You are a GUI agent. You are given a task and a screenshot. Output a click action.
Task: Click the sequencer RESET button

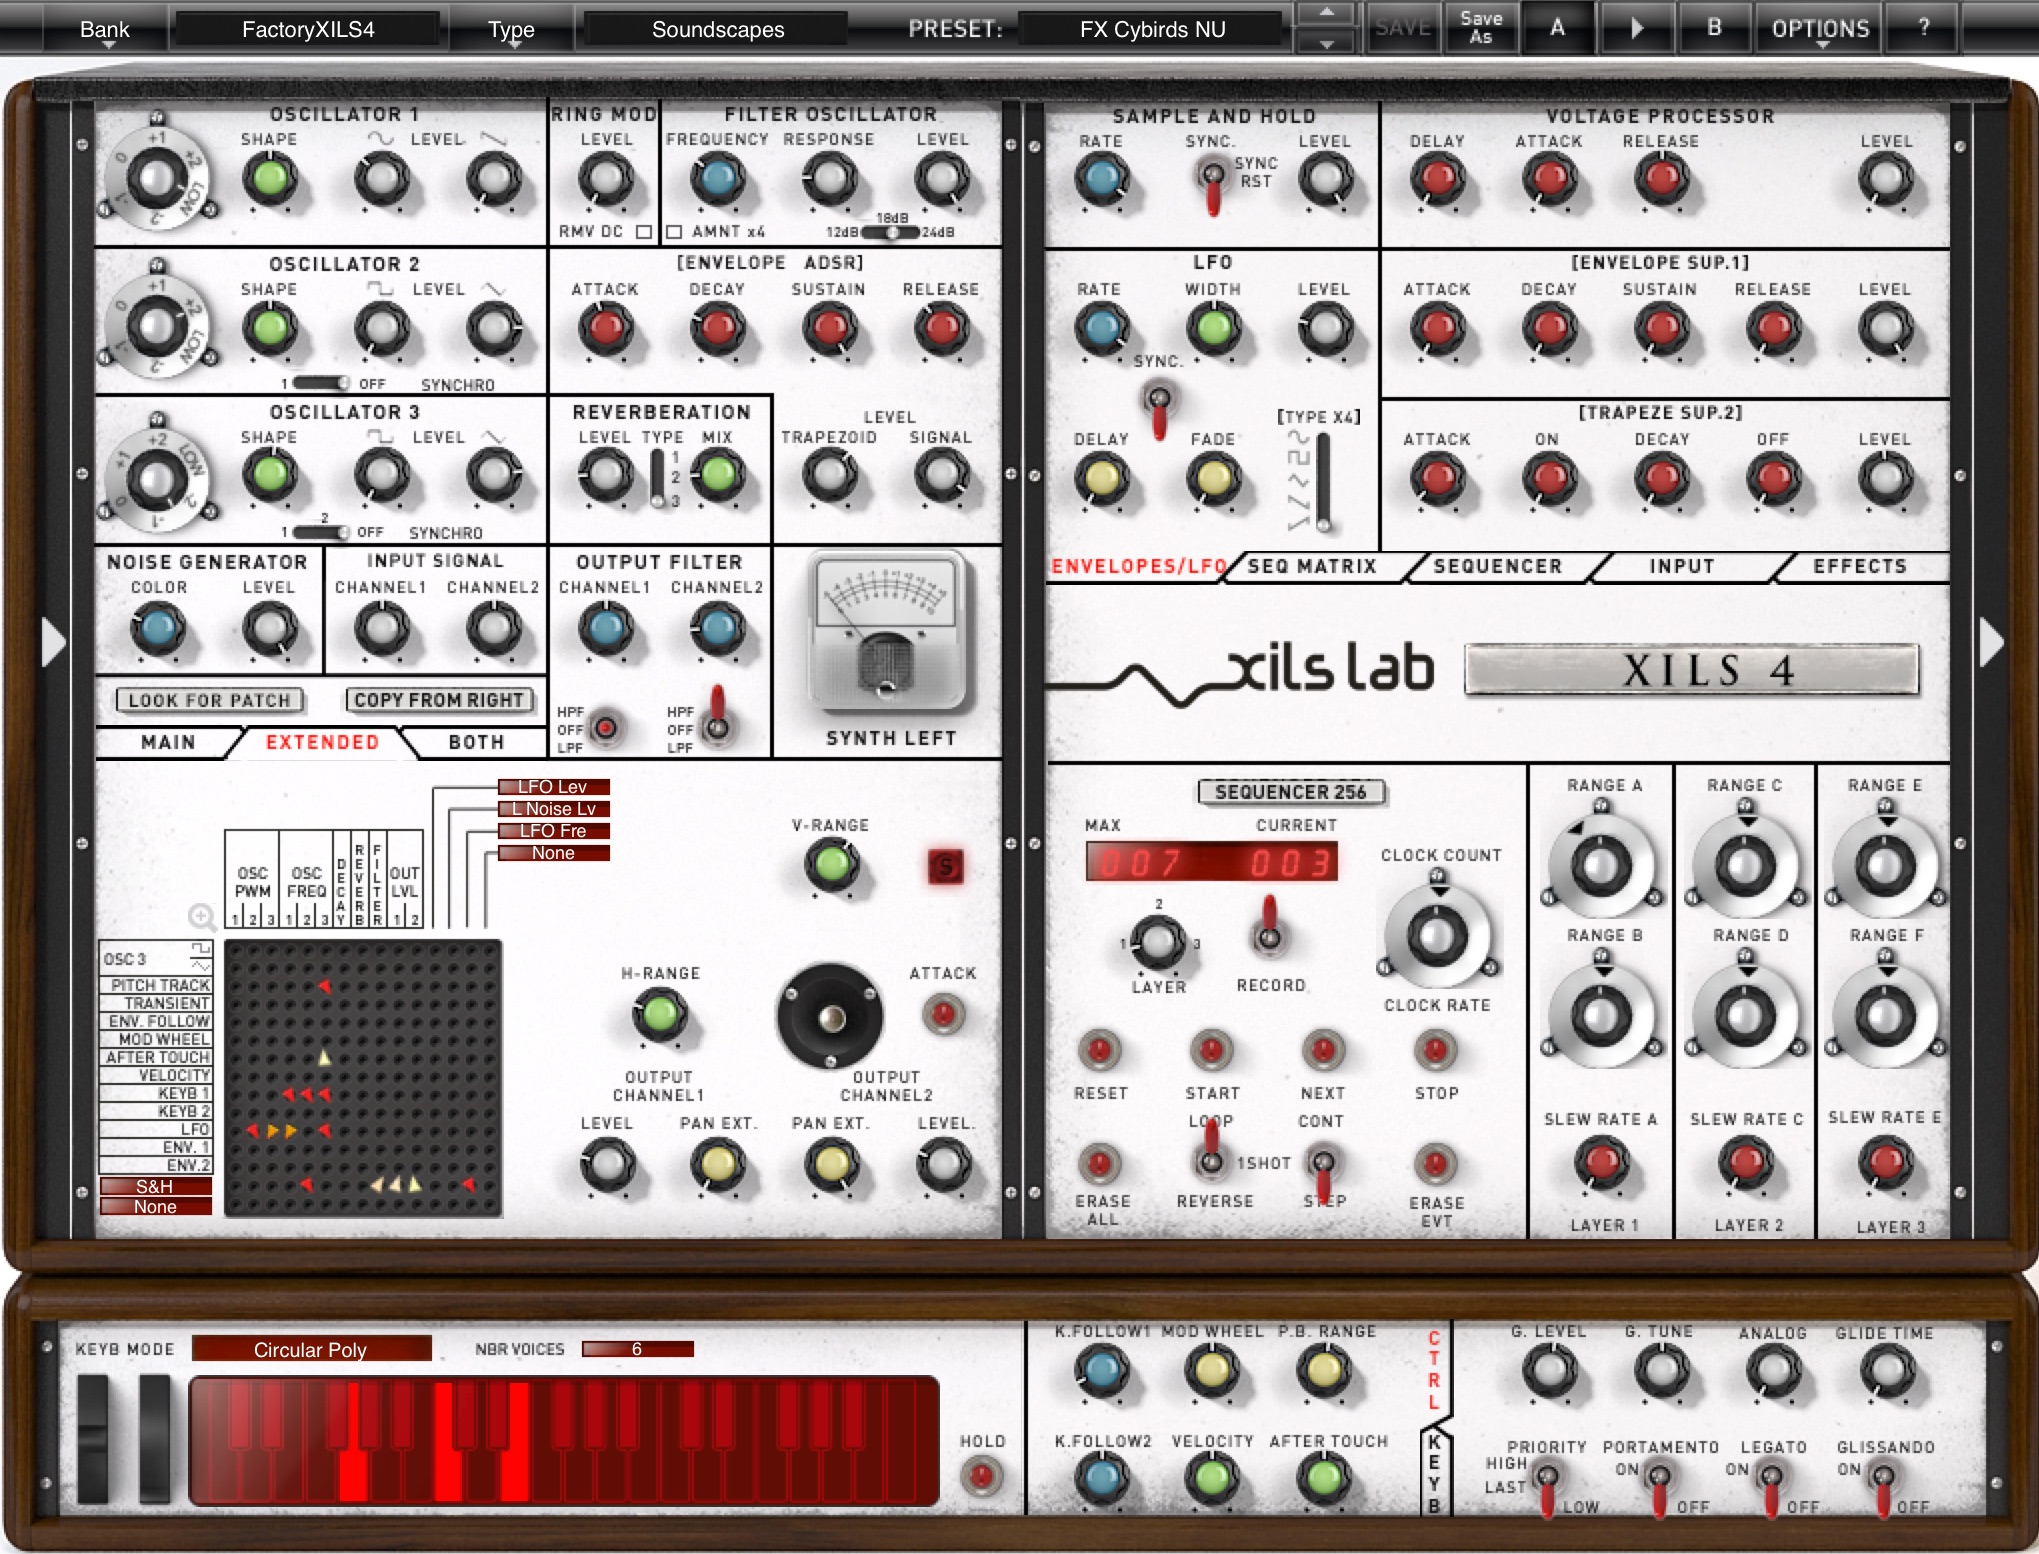point(1099,1051)
